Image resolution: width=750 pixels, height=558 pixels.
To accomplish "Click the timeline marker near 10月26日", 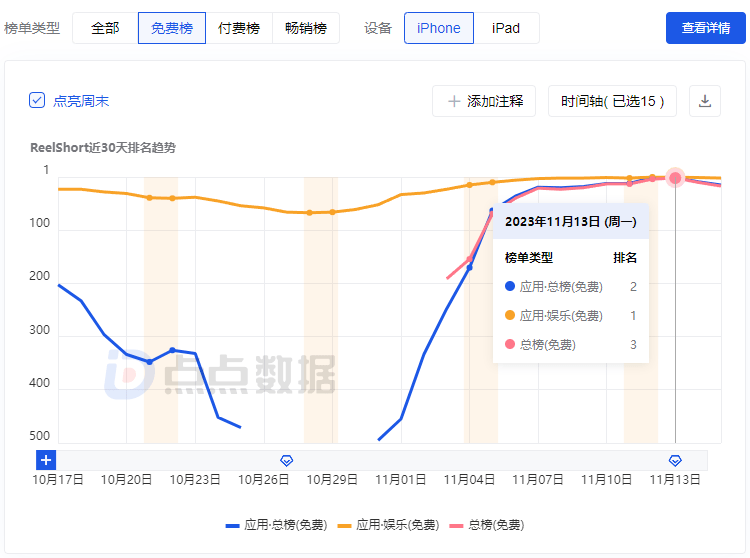I will click(x=287, y=460).
